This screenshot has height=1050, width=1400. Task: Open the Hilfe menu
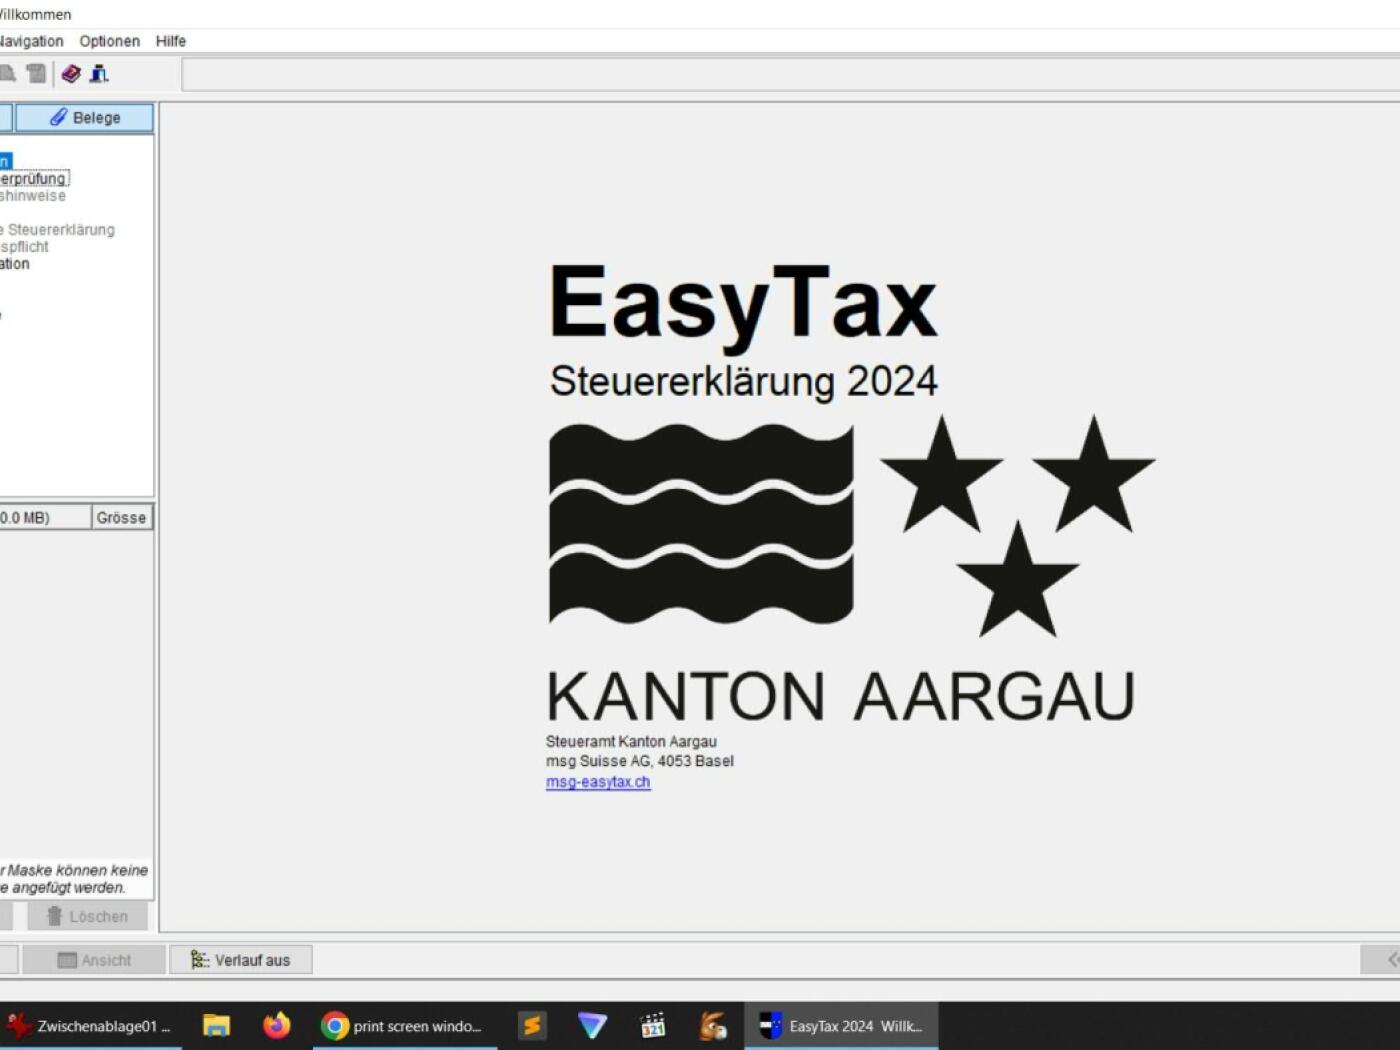(x=171, y=41)
